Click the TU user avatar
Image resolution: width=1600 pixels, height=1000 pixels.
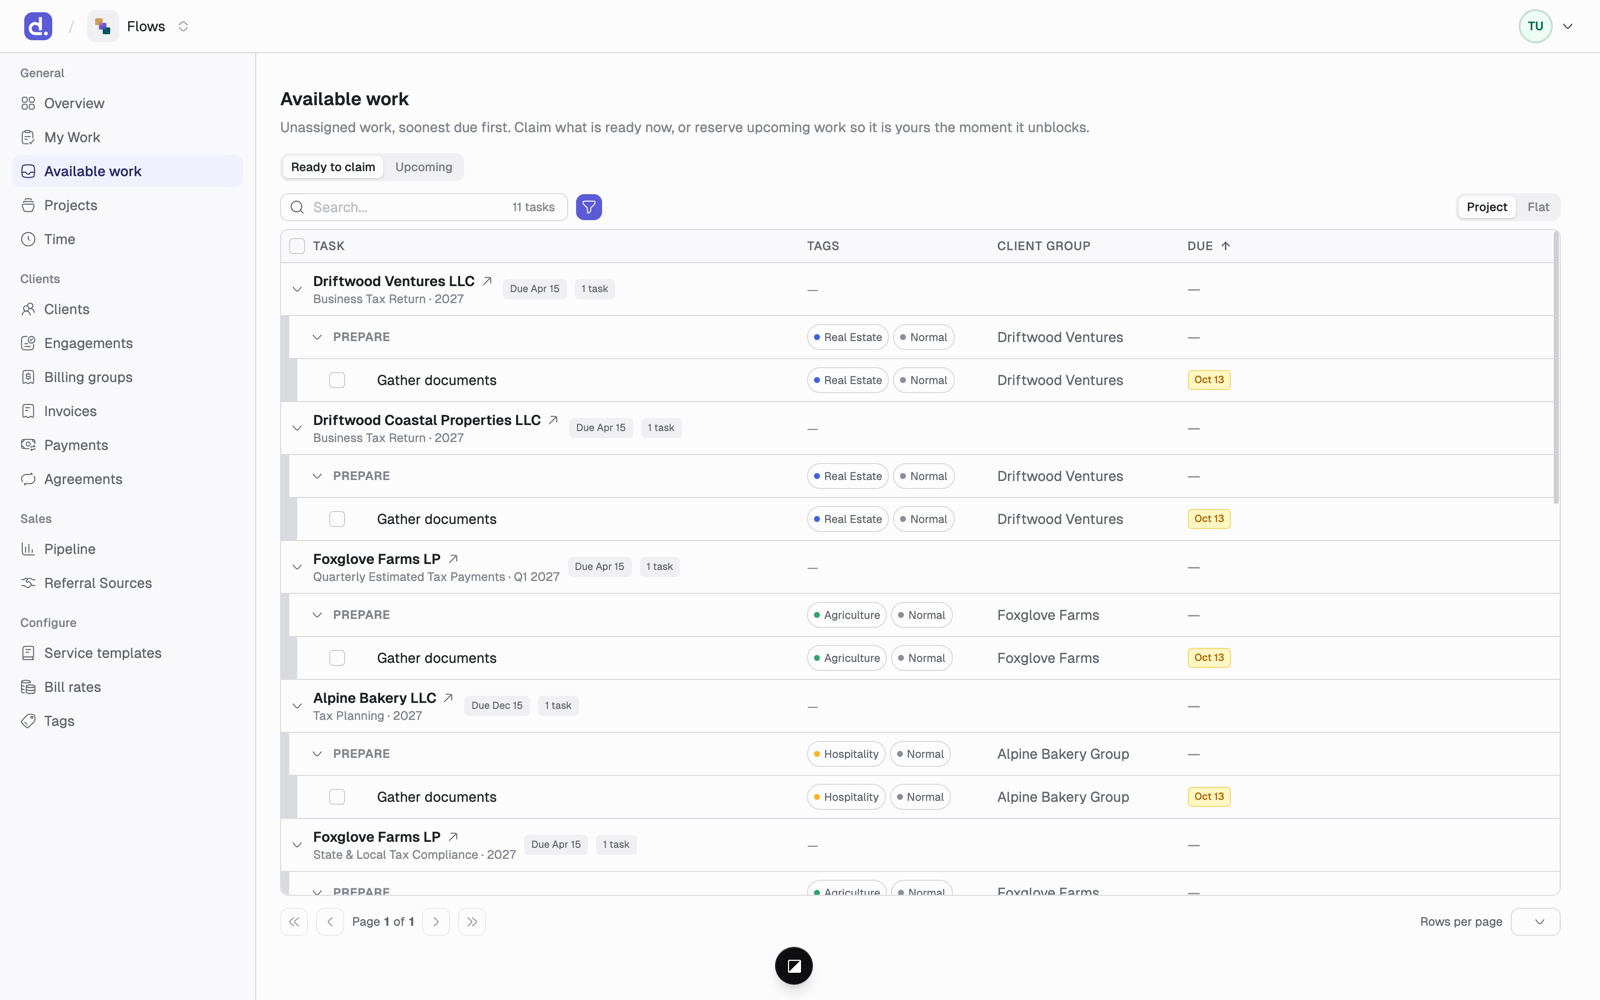click(x=1535, y=26)
